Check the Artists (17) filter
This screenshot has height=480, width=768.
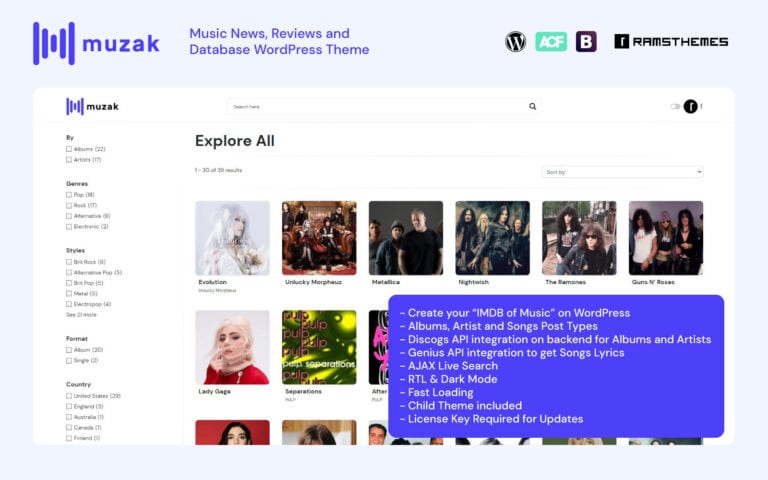click(69, 160)
